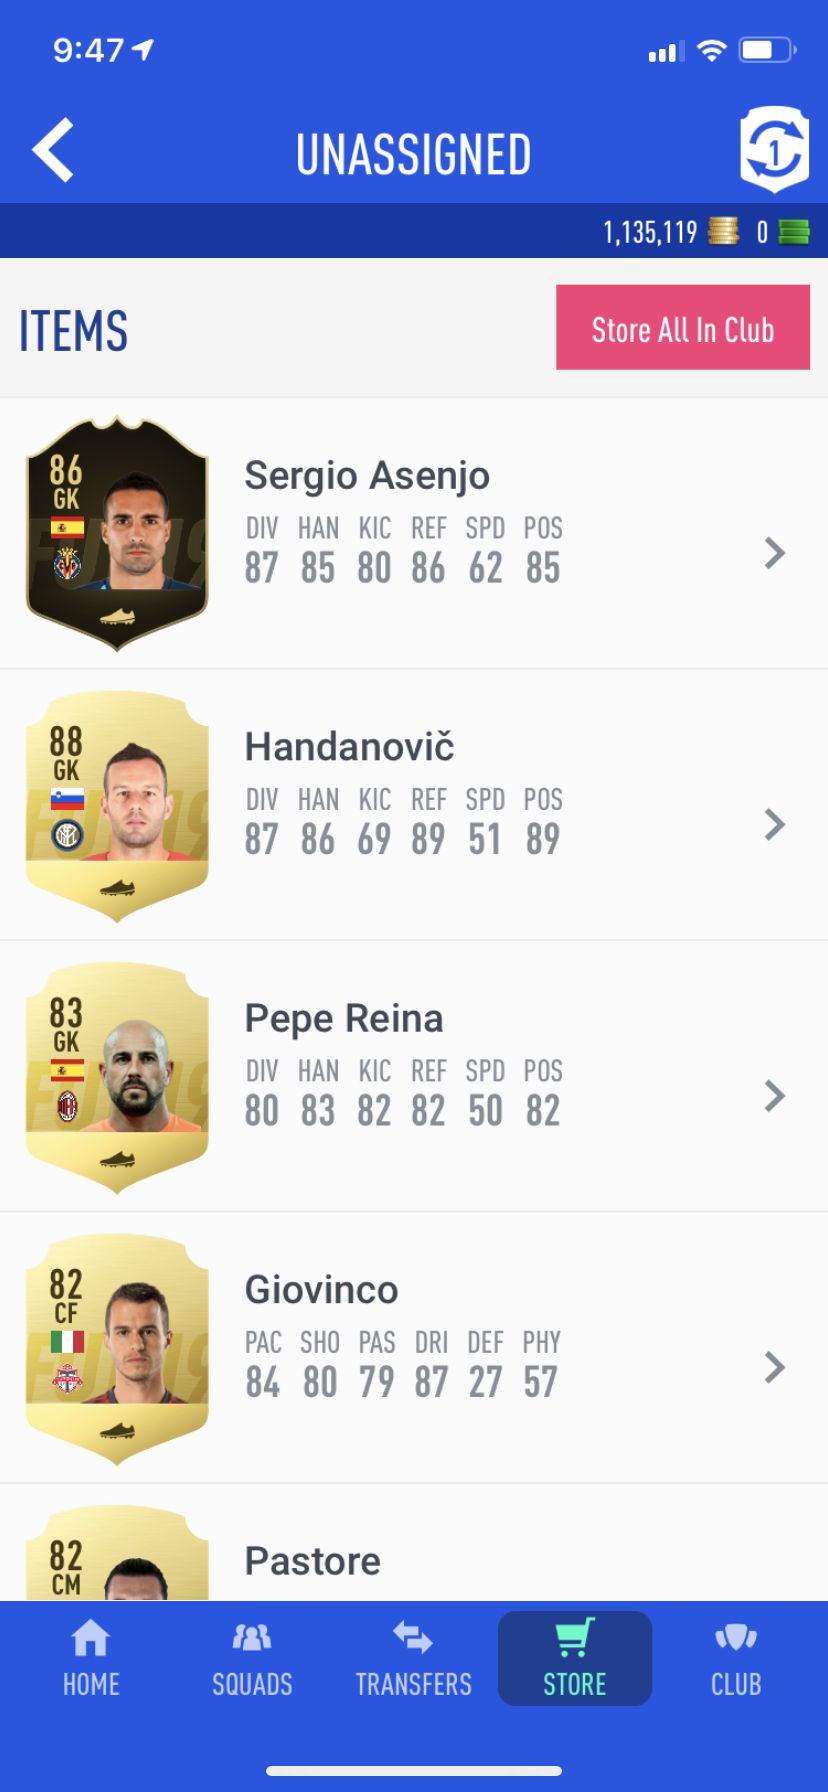This screenshot has height=1792, width=828.
Task: Click Store All In Club button
Action: [683, 327]
